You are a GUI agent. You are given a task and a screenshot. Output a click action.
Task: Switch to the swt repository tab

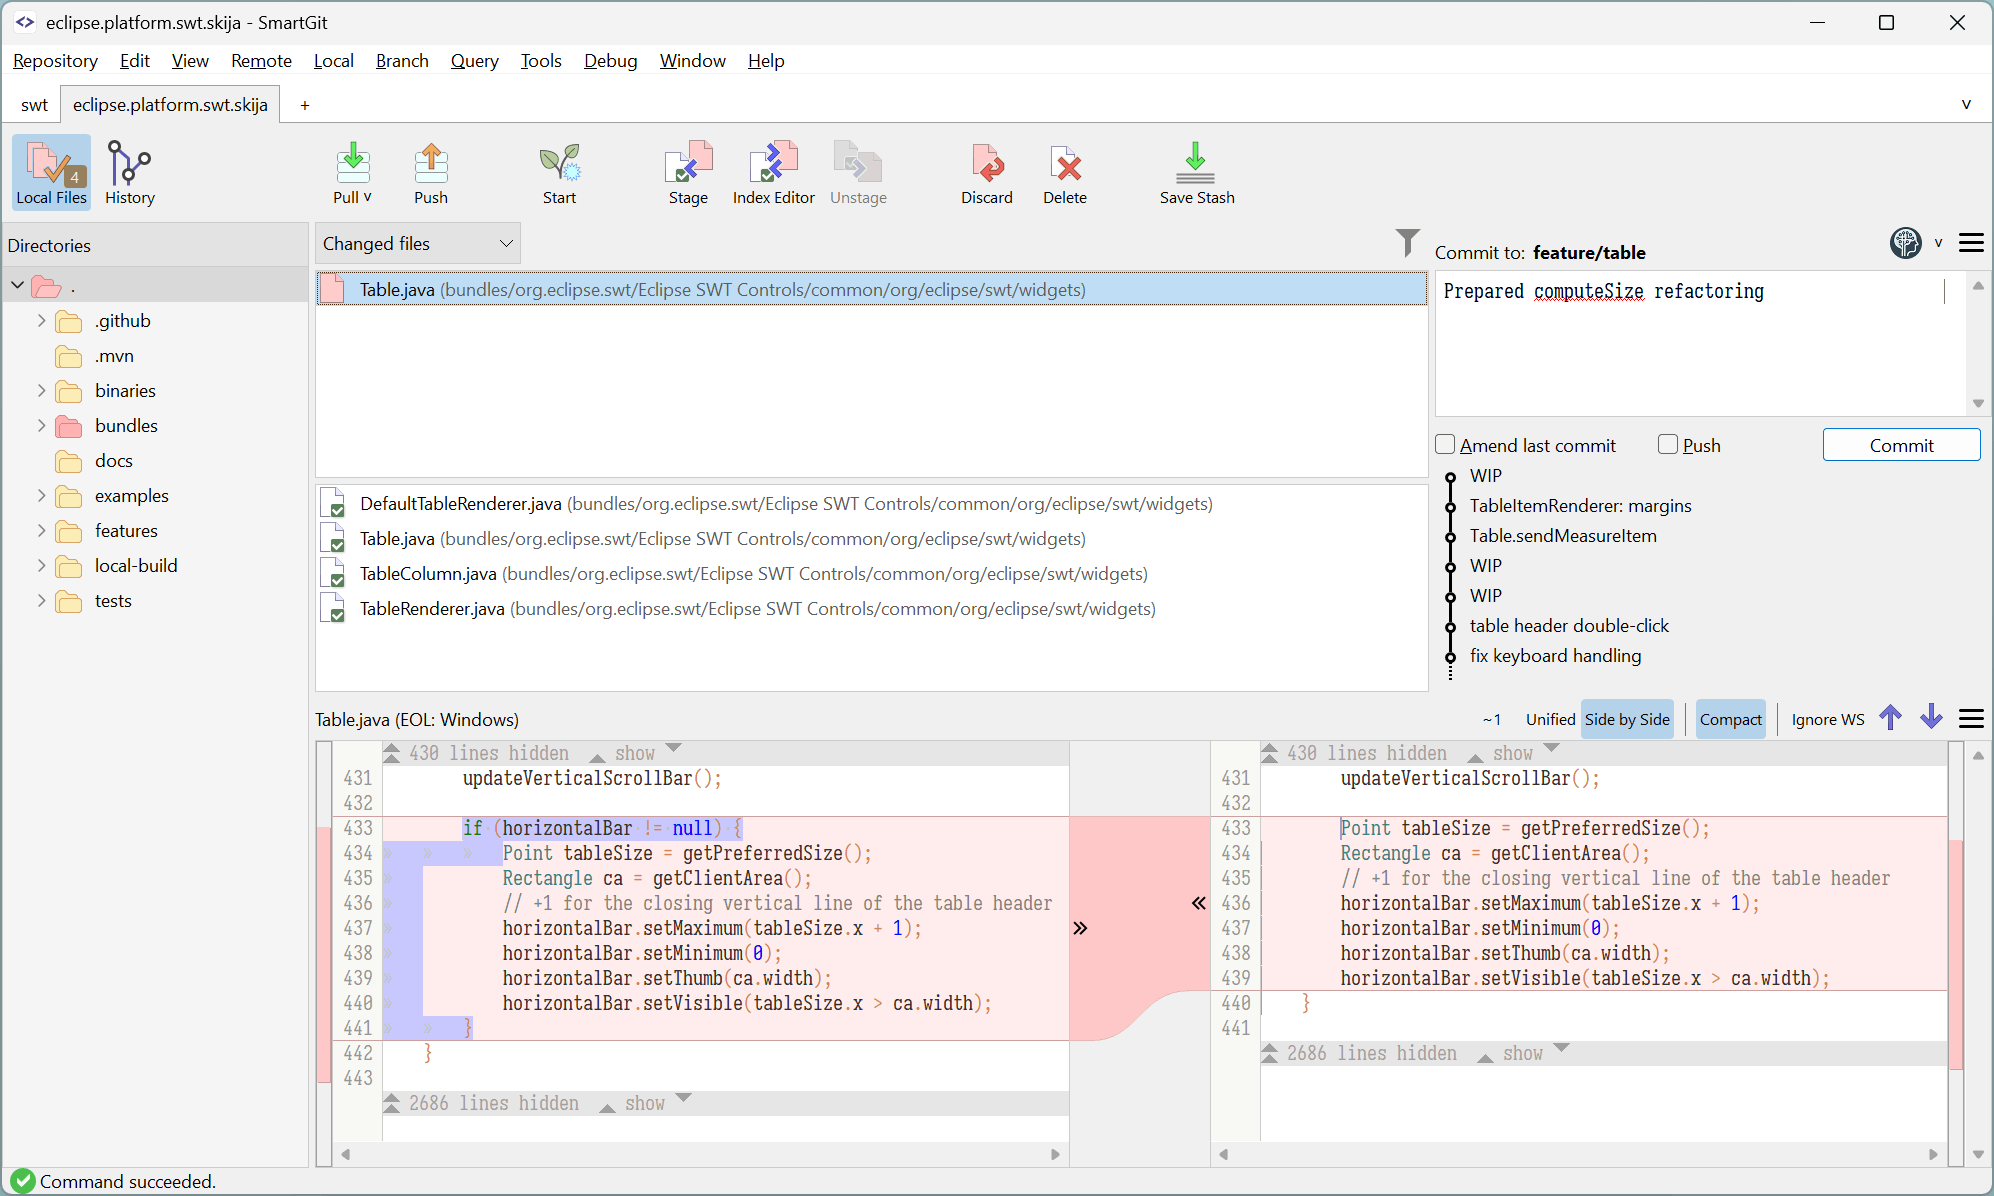click(x=34, y=104)
